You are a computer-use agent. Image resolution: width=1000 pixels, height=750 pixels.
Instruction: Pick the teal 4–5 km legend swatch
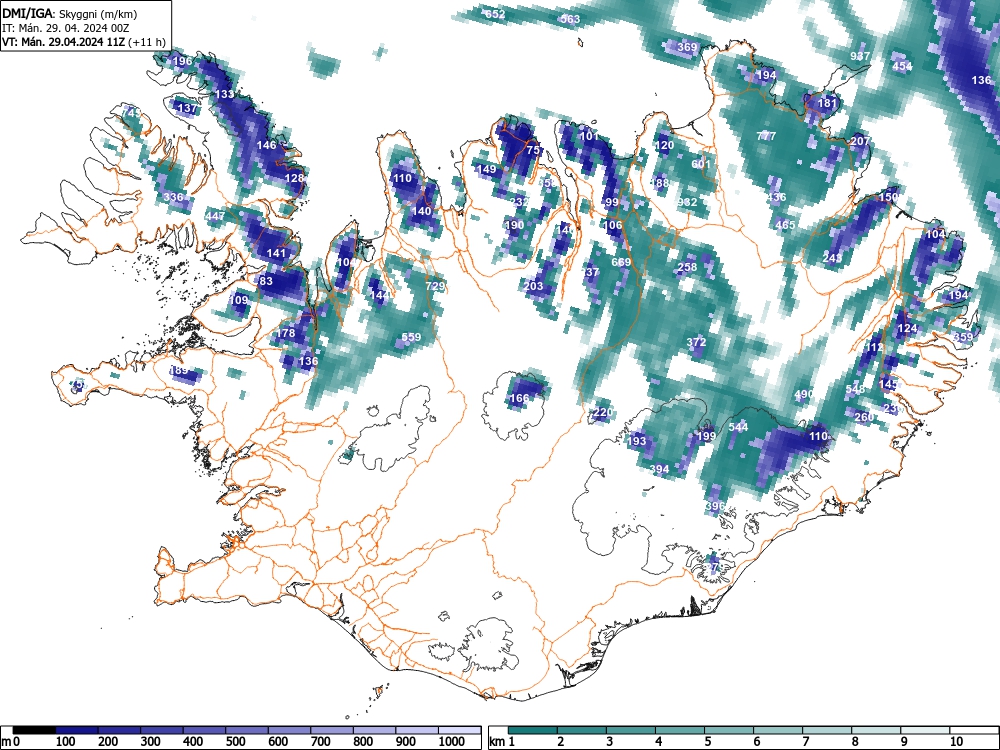coord(680,730)
